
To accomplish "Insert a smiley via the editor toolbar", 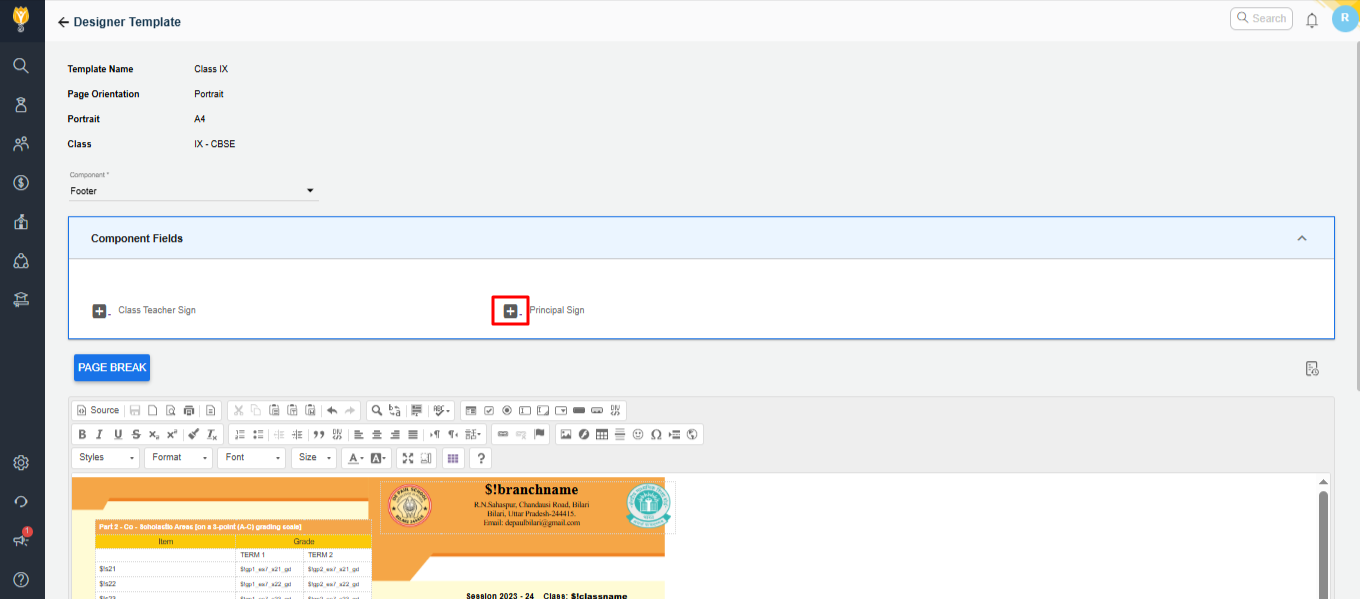I will 638,434.
